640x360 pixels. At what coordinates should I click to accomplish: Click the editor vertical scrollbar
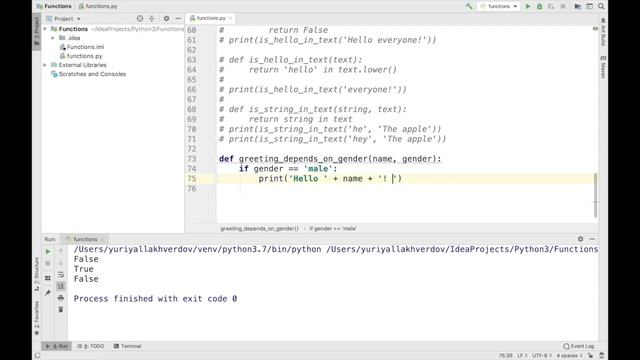(x=595, y=195)
